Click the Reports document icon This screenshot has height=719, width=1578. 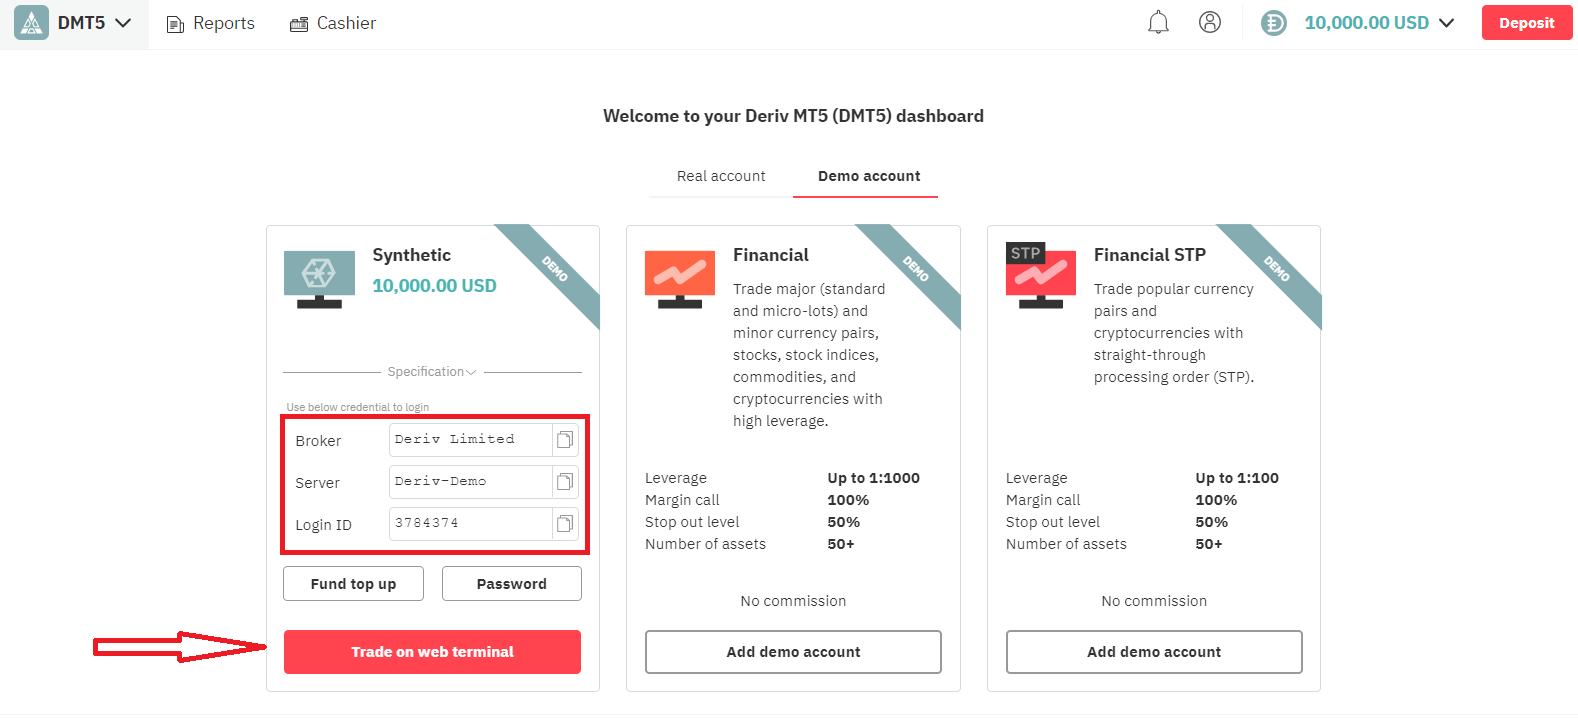pos(173,22)
